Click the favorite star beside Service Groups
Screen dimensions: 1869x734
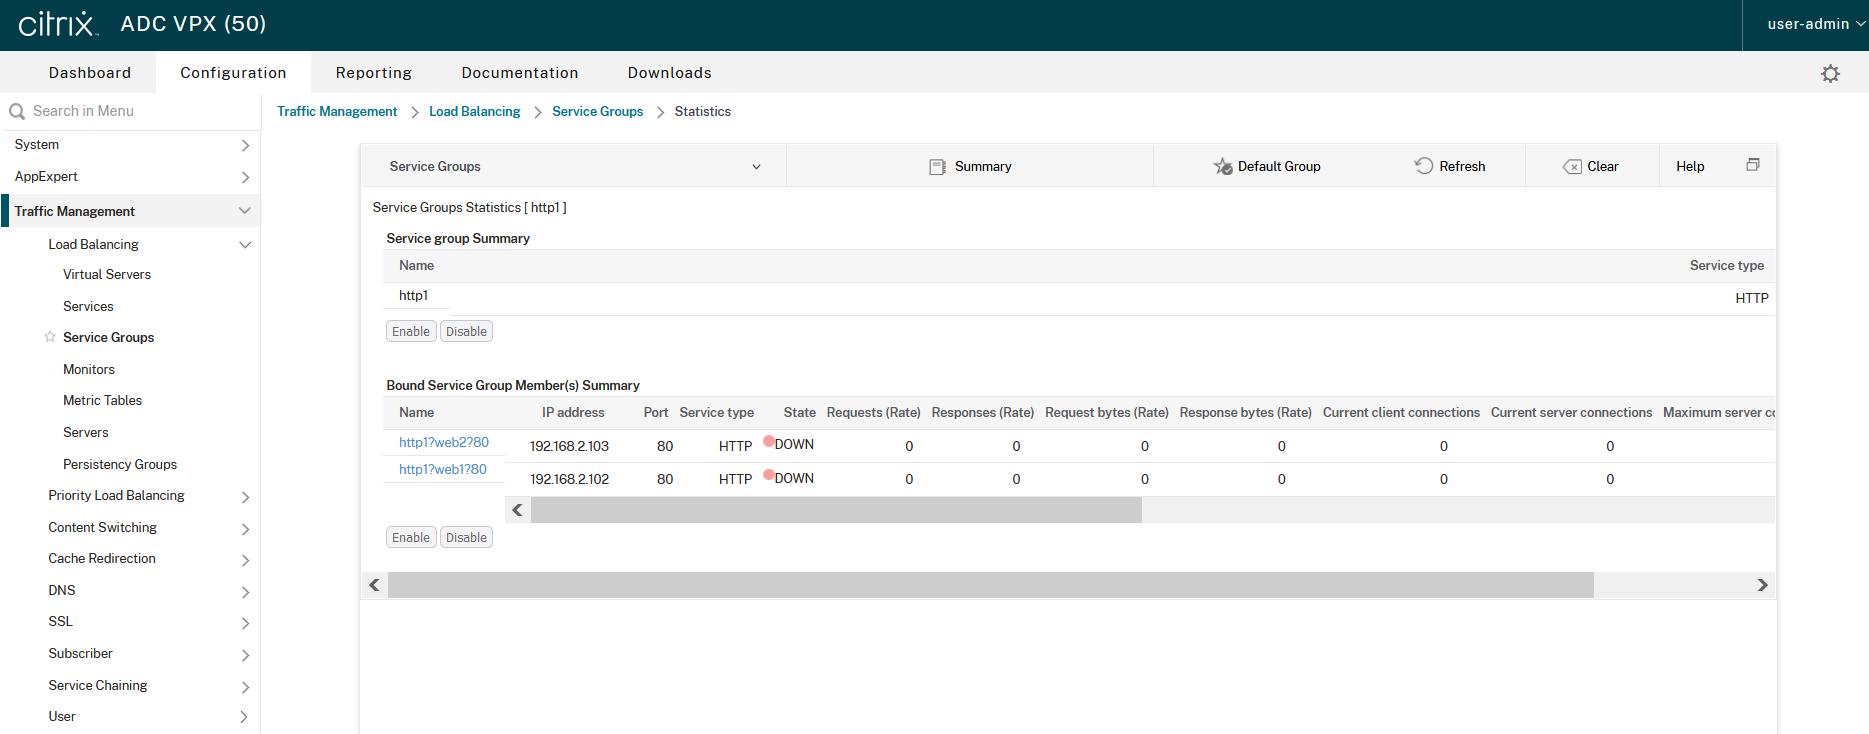[50, 337]
